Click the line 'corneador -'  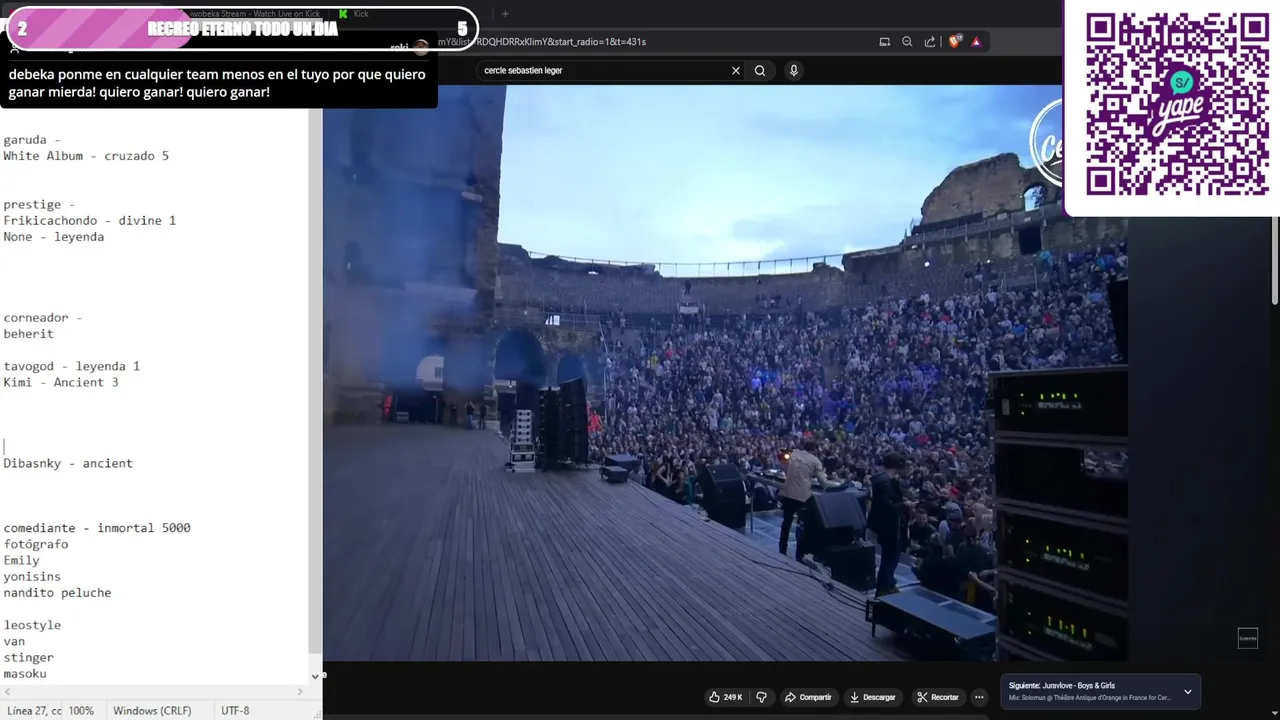pyautogui.click(x=43, y=318)
